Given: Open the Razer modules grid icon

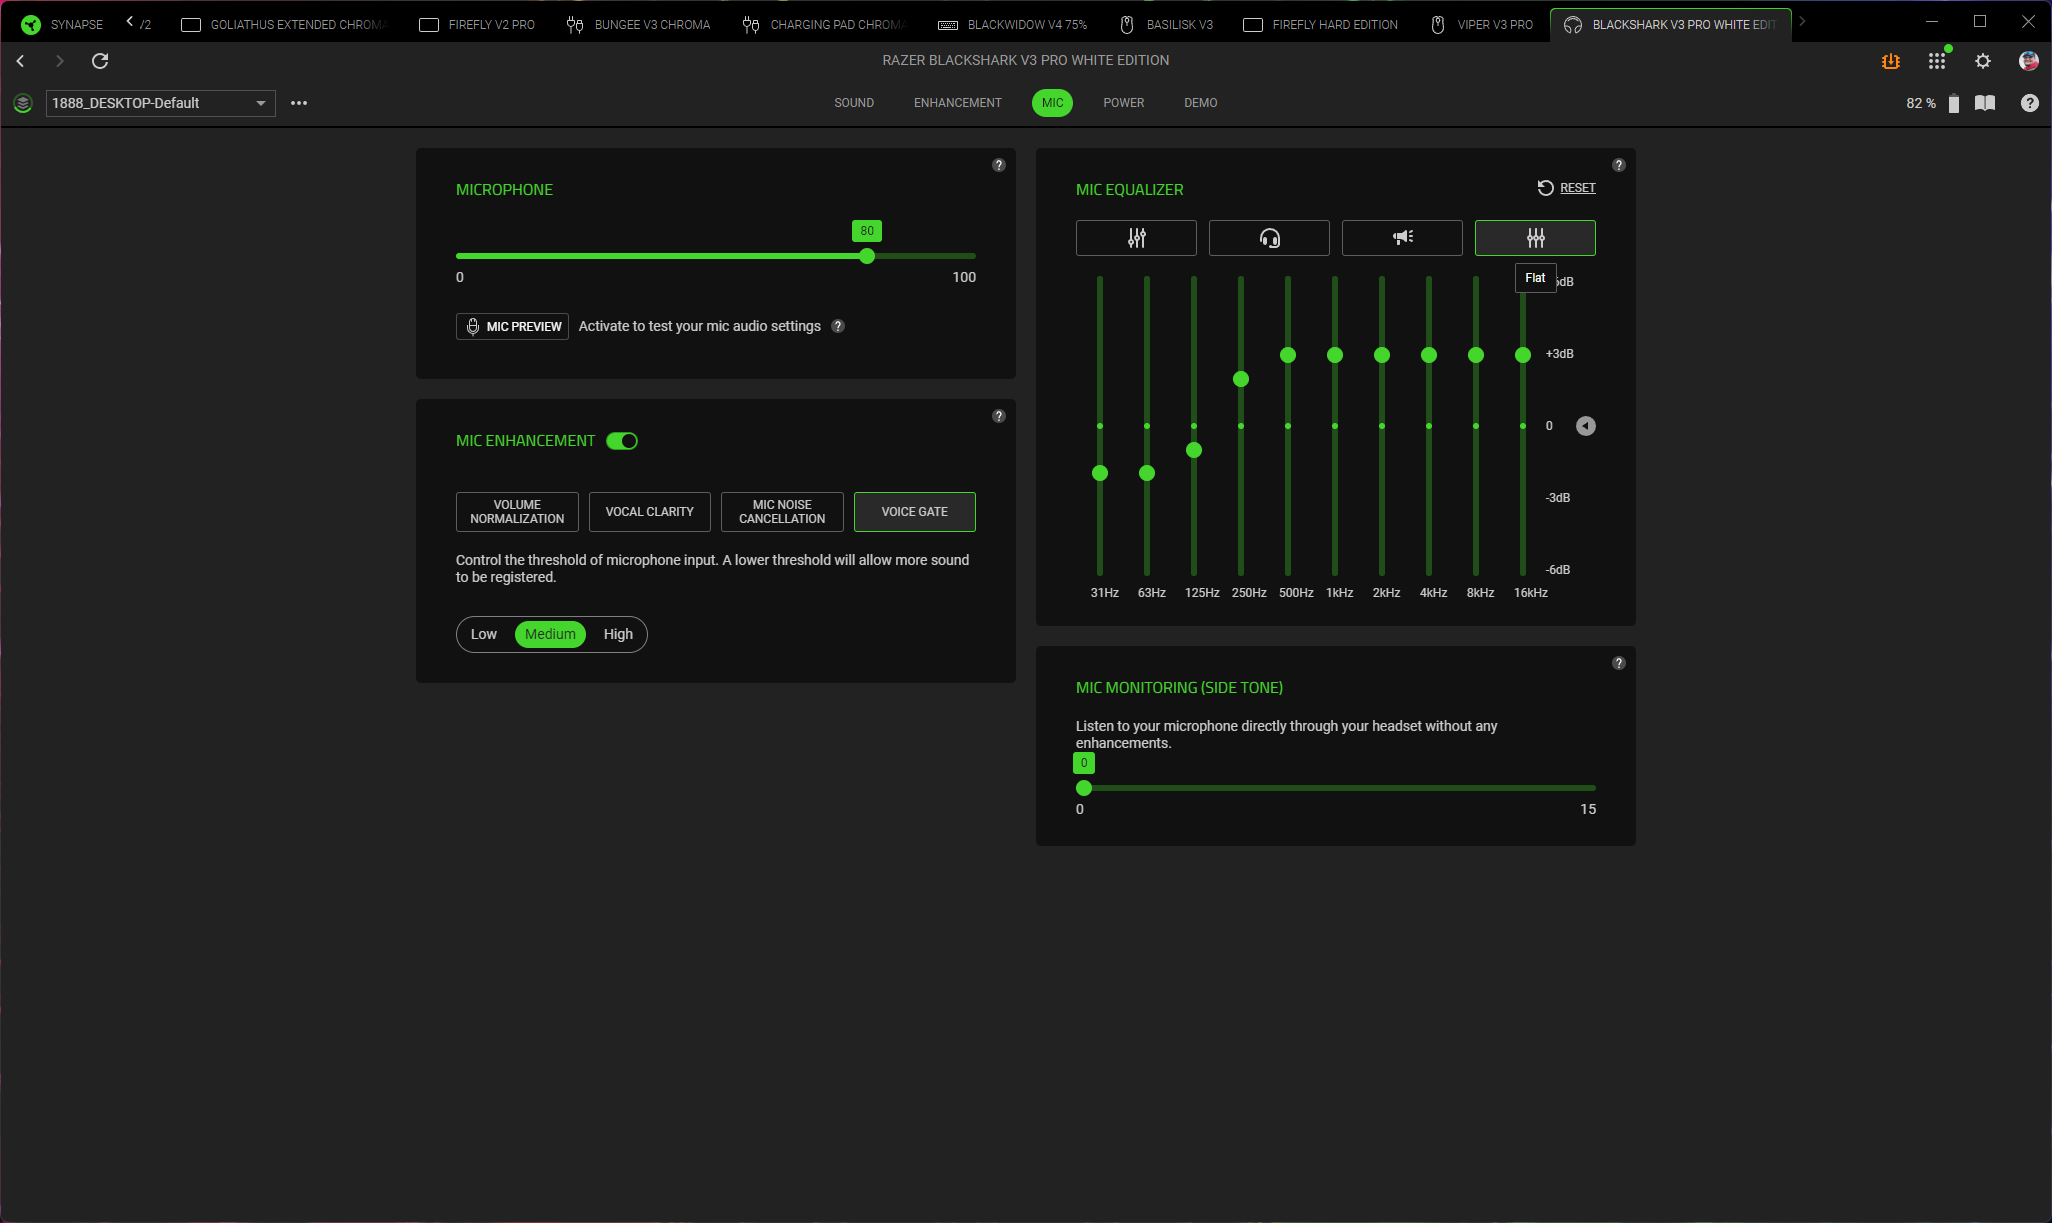Looking at the screenshot, I should 1937,61.
